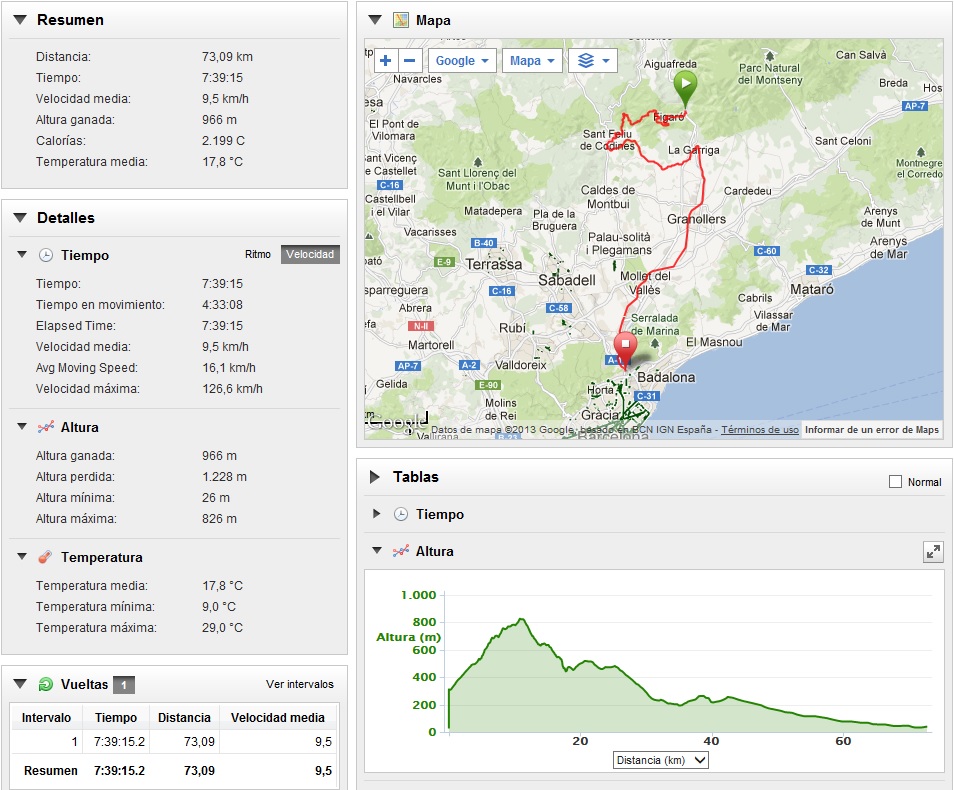Enable the Normal checkbox in Tablas
Viewport: 954px width, 790px height.
tap(895, 482)
